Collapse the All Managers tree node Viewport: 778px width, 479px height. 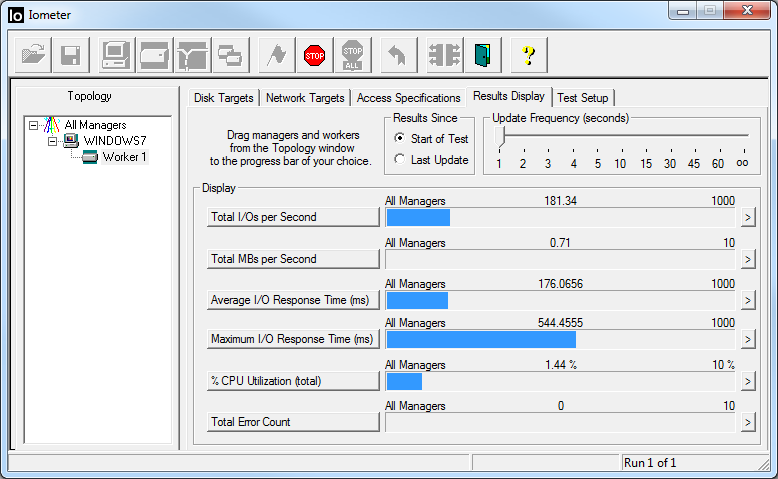[x=33, y=125]
